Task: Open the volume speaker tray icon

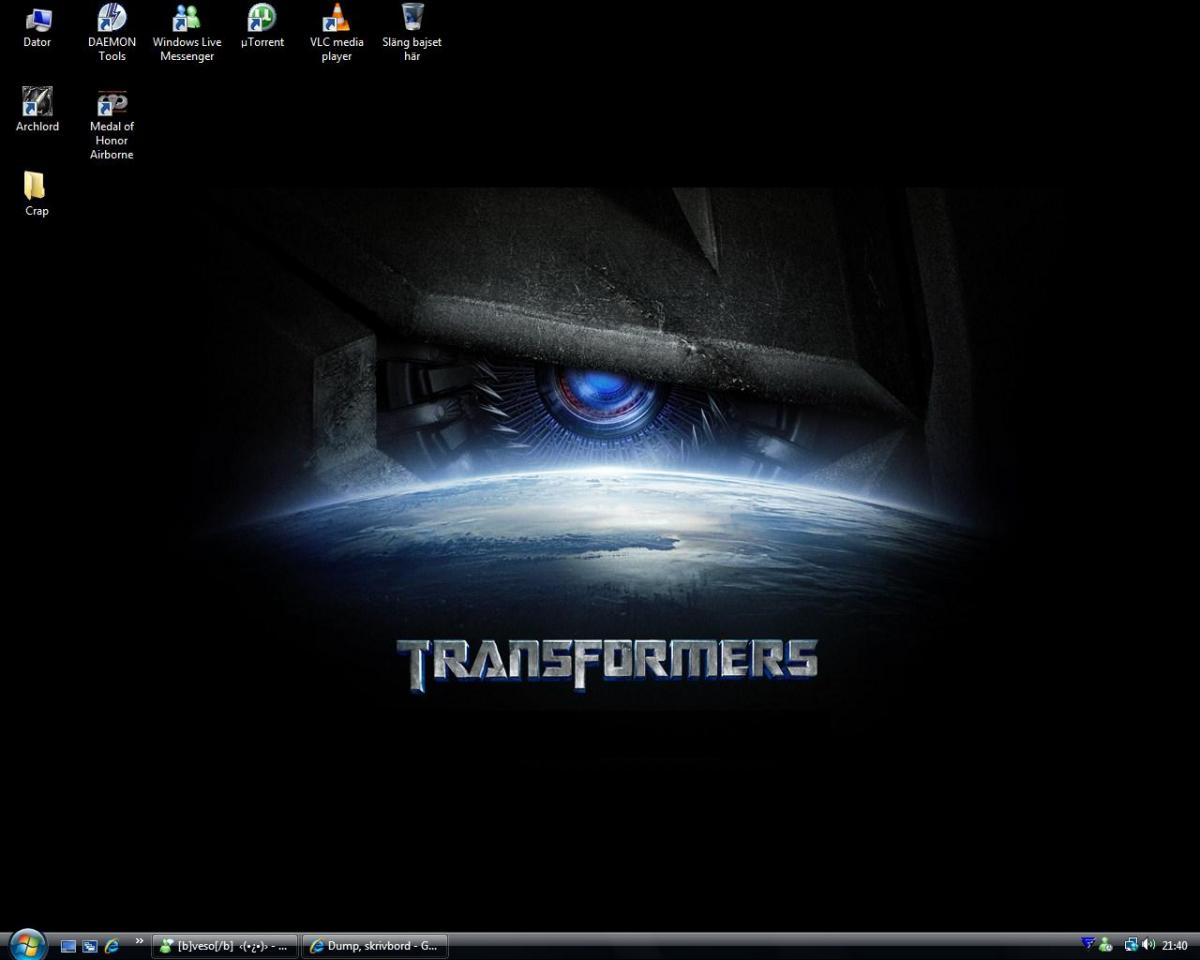Action: [x=1148, y=944]
